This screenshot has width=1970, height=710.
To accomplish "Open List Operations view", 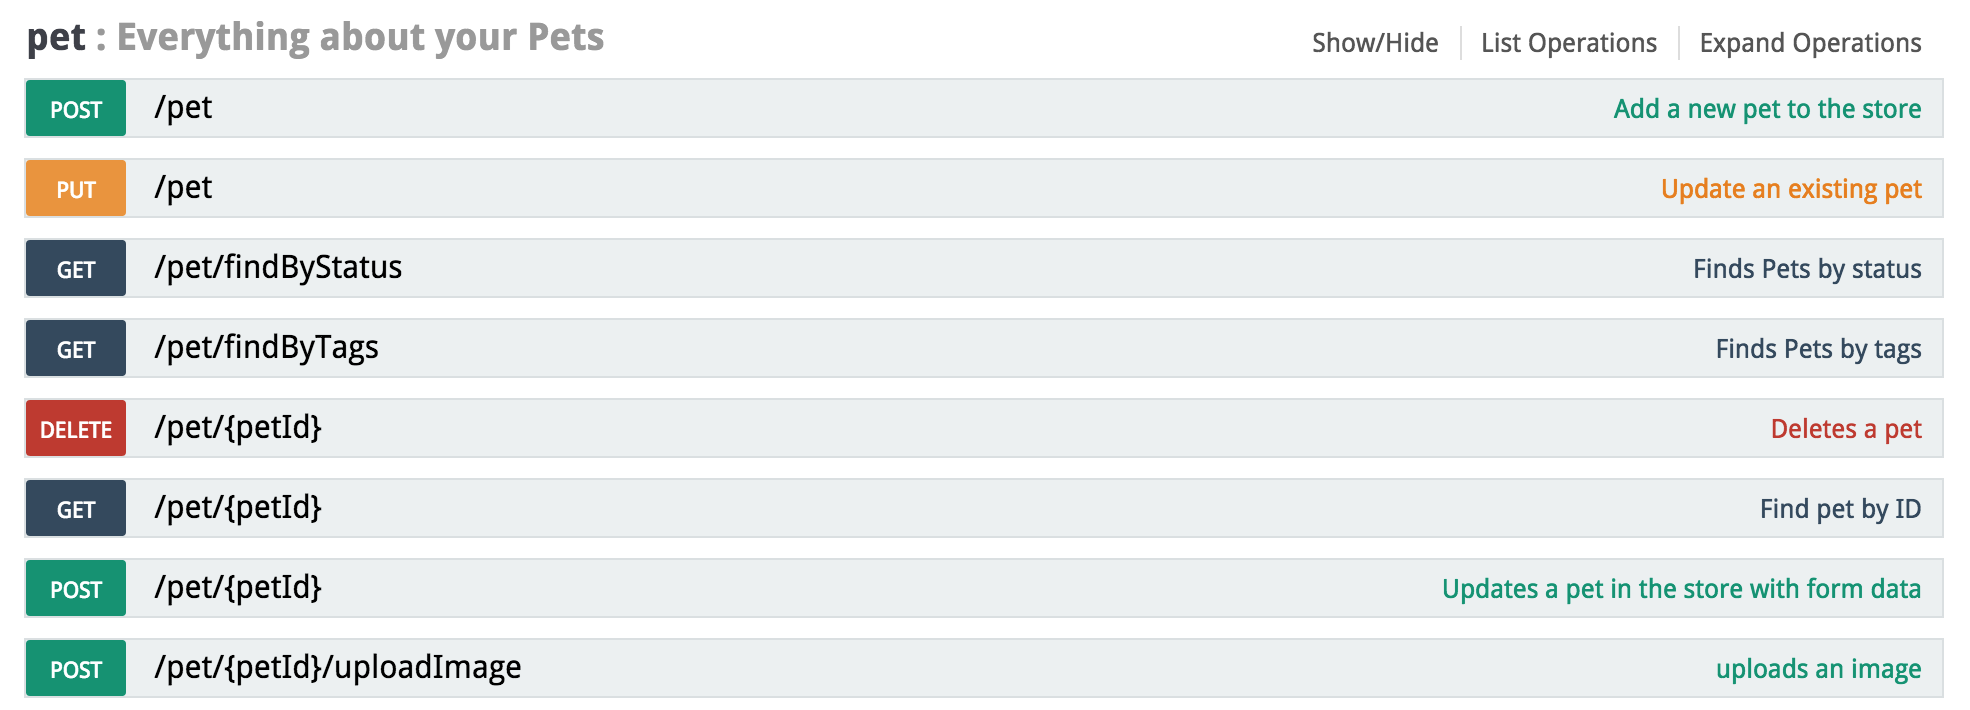I will pos(1568,42).
